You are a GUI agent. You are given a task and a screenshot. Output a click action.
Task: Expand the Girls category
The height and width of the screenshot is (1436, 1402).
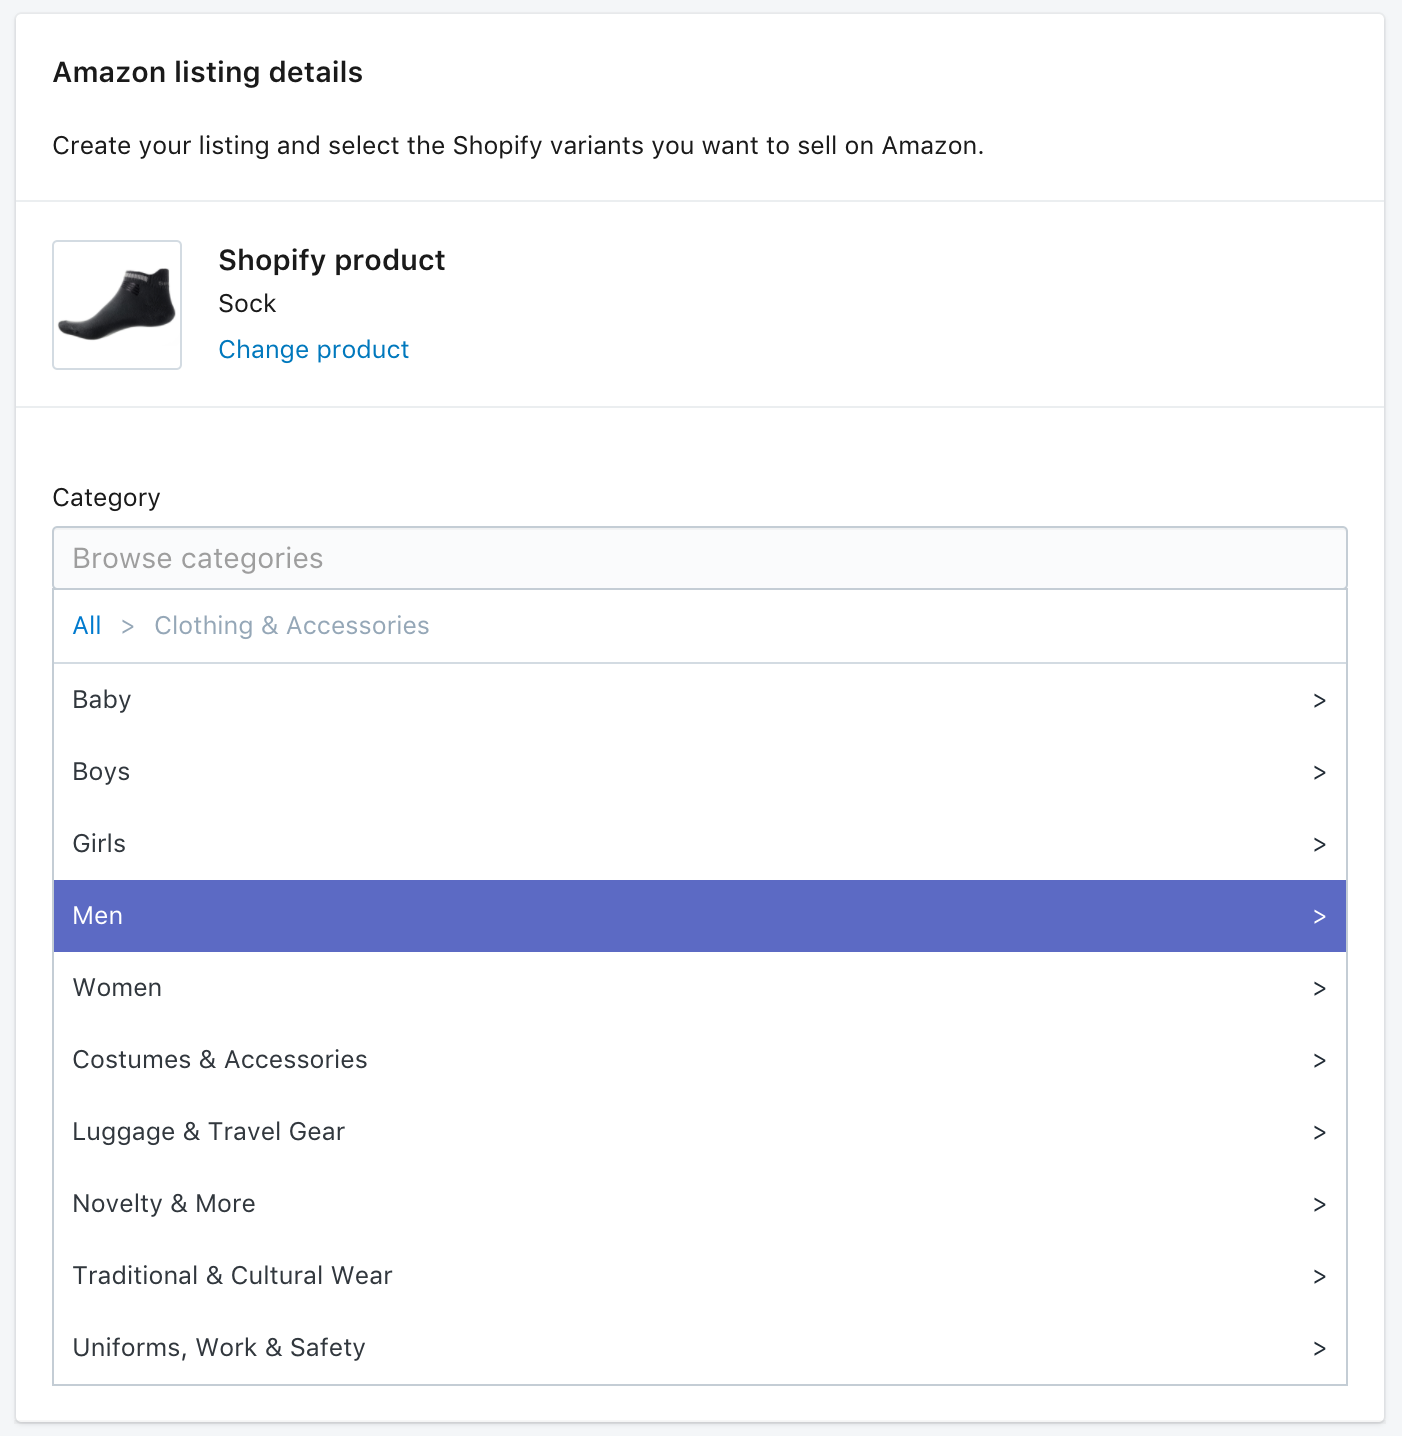tap(1320, 844)
